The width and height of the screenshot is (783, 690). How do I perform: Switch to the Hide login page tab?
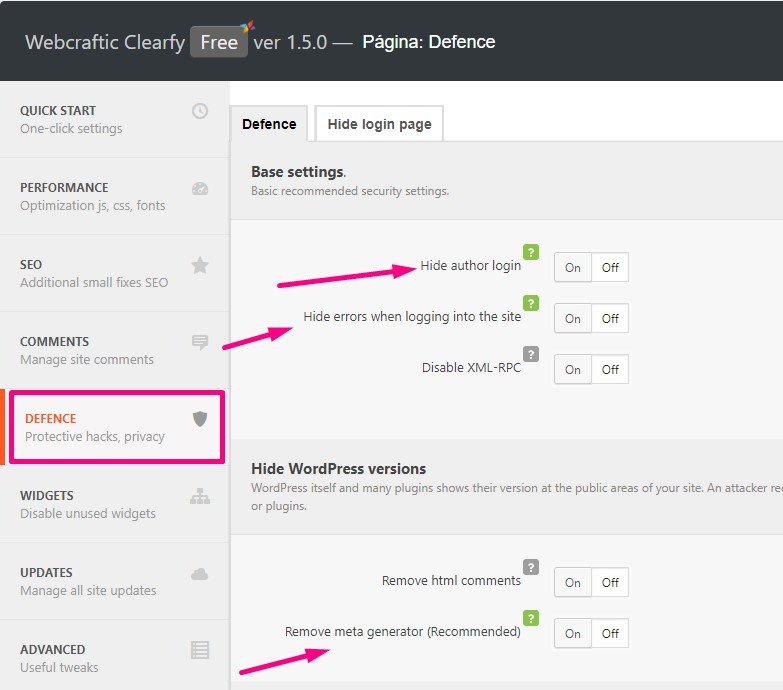coord(380,124)
